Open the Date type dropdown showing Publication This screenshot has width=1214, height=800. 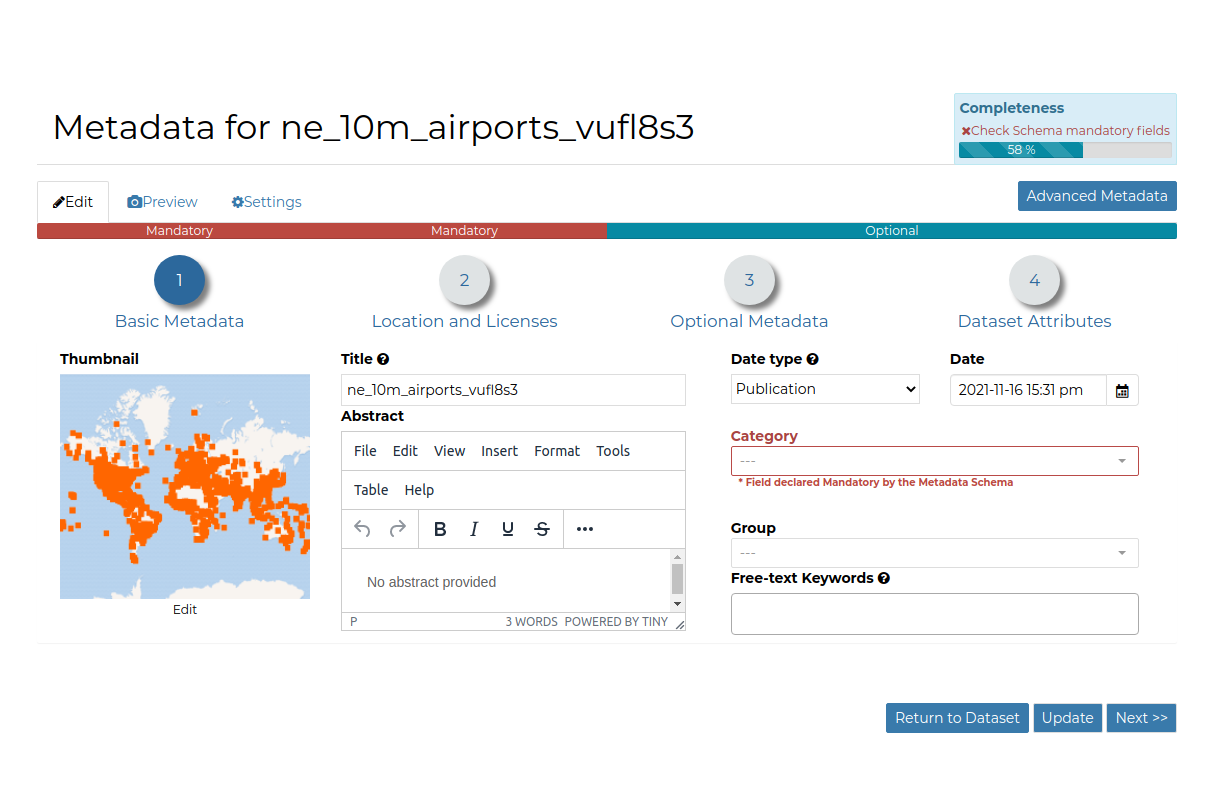(825, 389)
